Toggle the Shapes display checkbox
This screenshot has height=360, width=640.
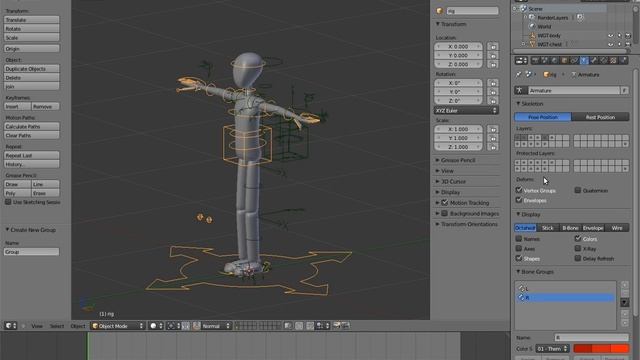[519, 258]
